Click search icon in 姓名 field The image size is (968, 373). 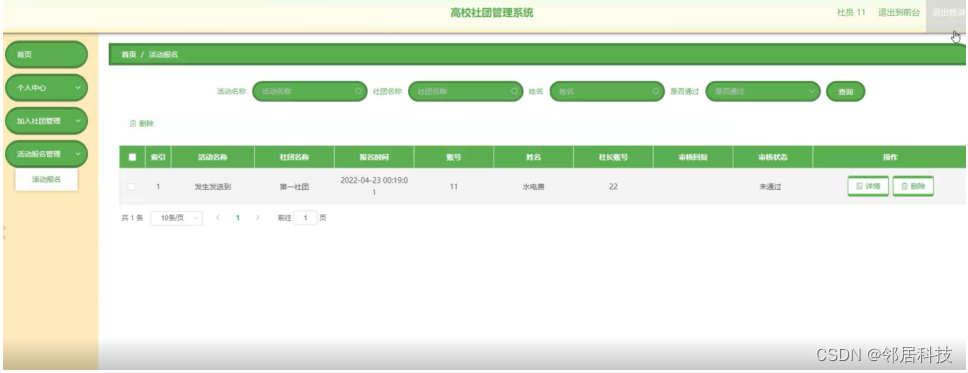tap(656, 91)
